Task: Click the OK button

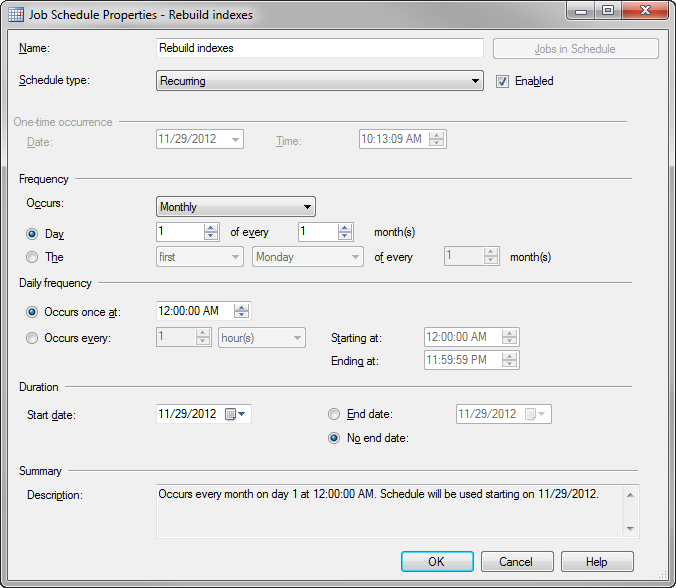Action: [x=437, y=561]
